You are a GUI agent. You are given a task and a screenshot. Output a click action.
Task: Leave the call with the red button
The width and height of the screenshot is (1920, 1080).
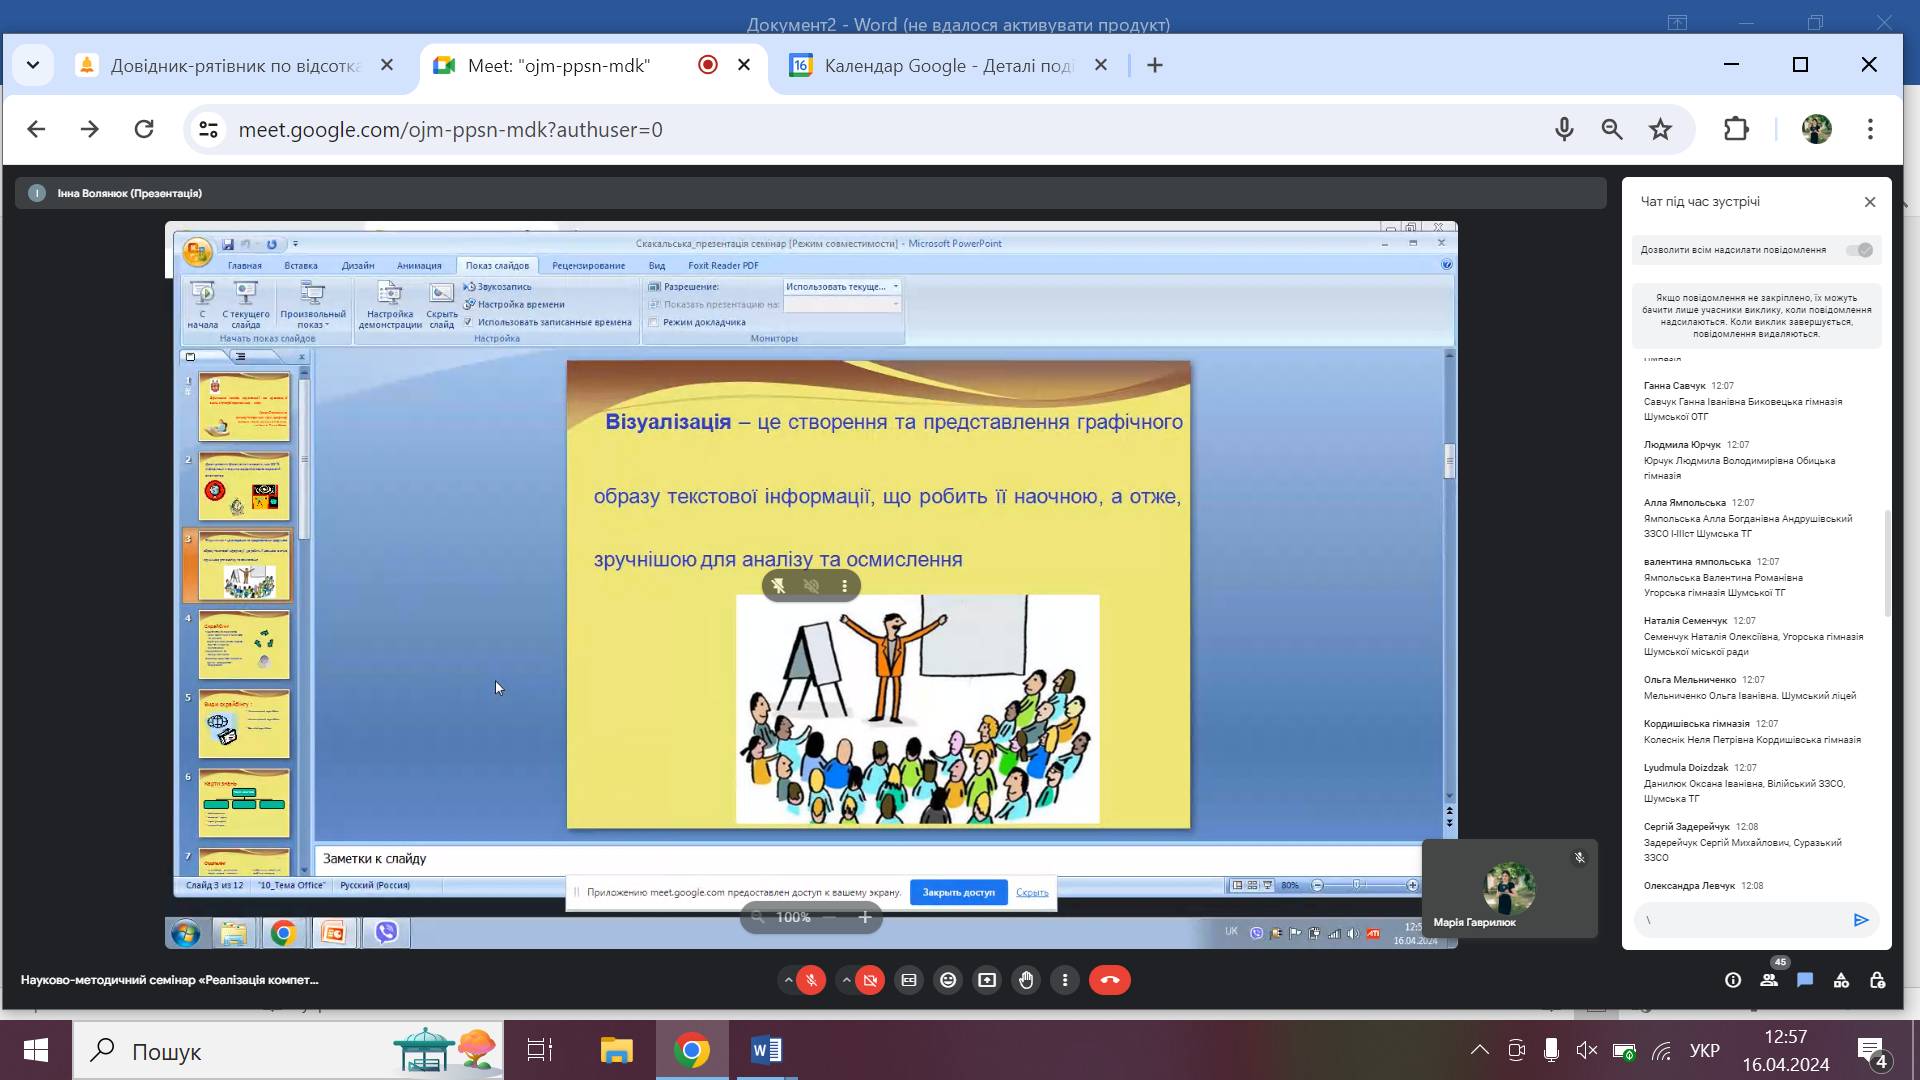[x=1110, y=980]
